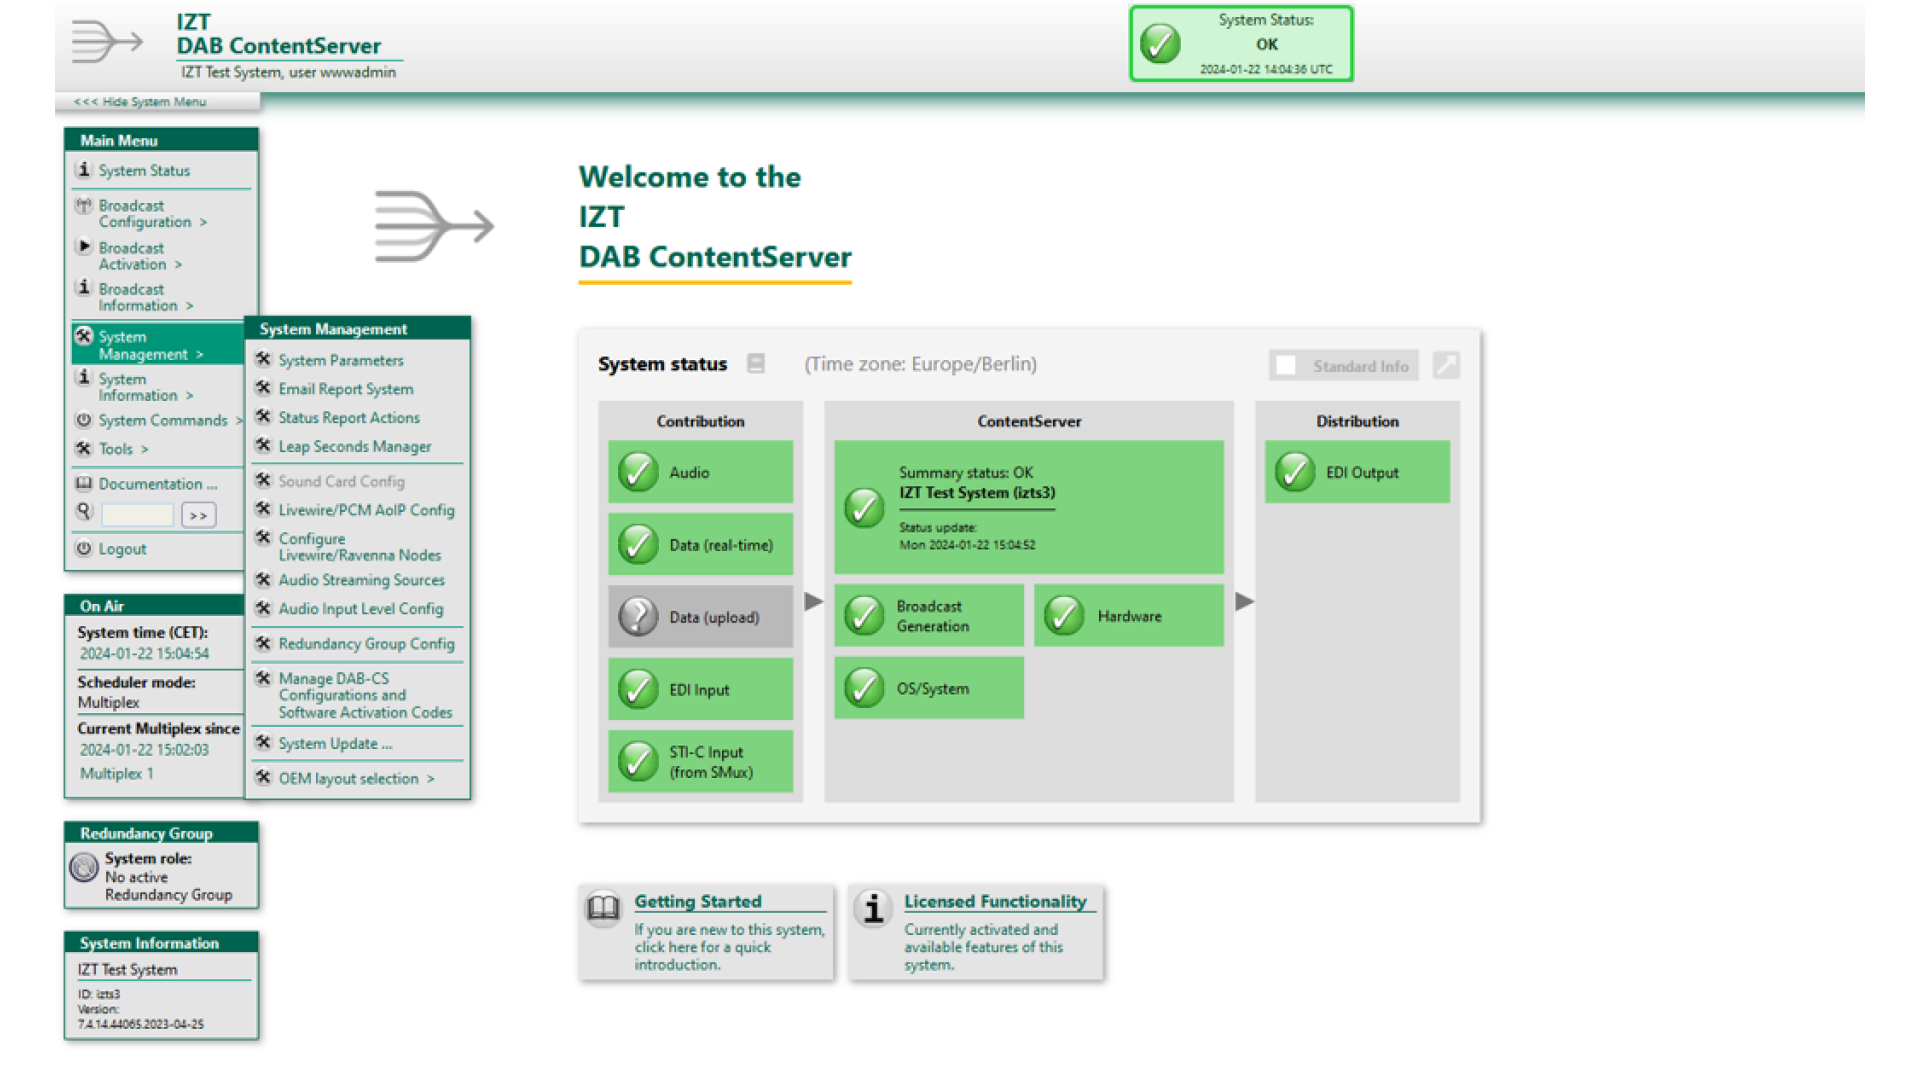The width and height of the screenshot is (1920, 1080).
Task: Click the green System Status OK checkmark icon
Action: point(1160,44)
